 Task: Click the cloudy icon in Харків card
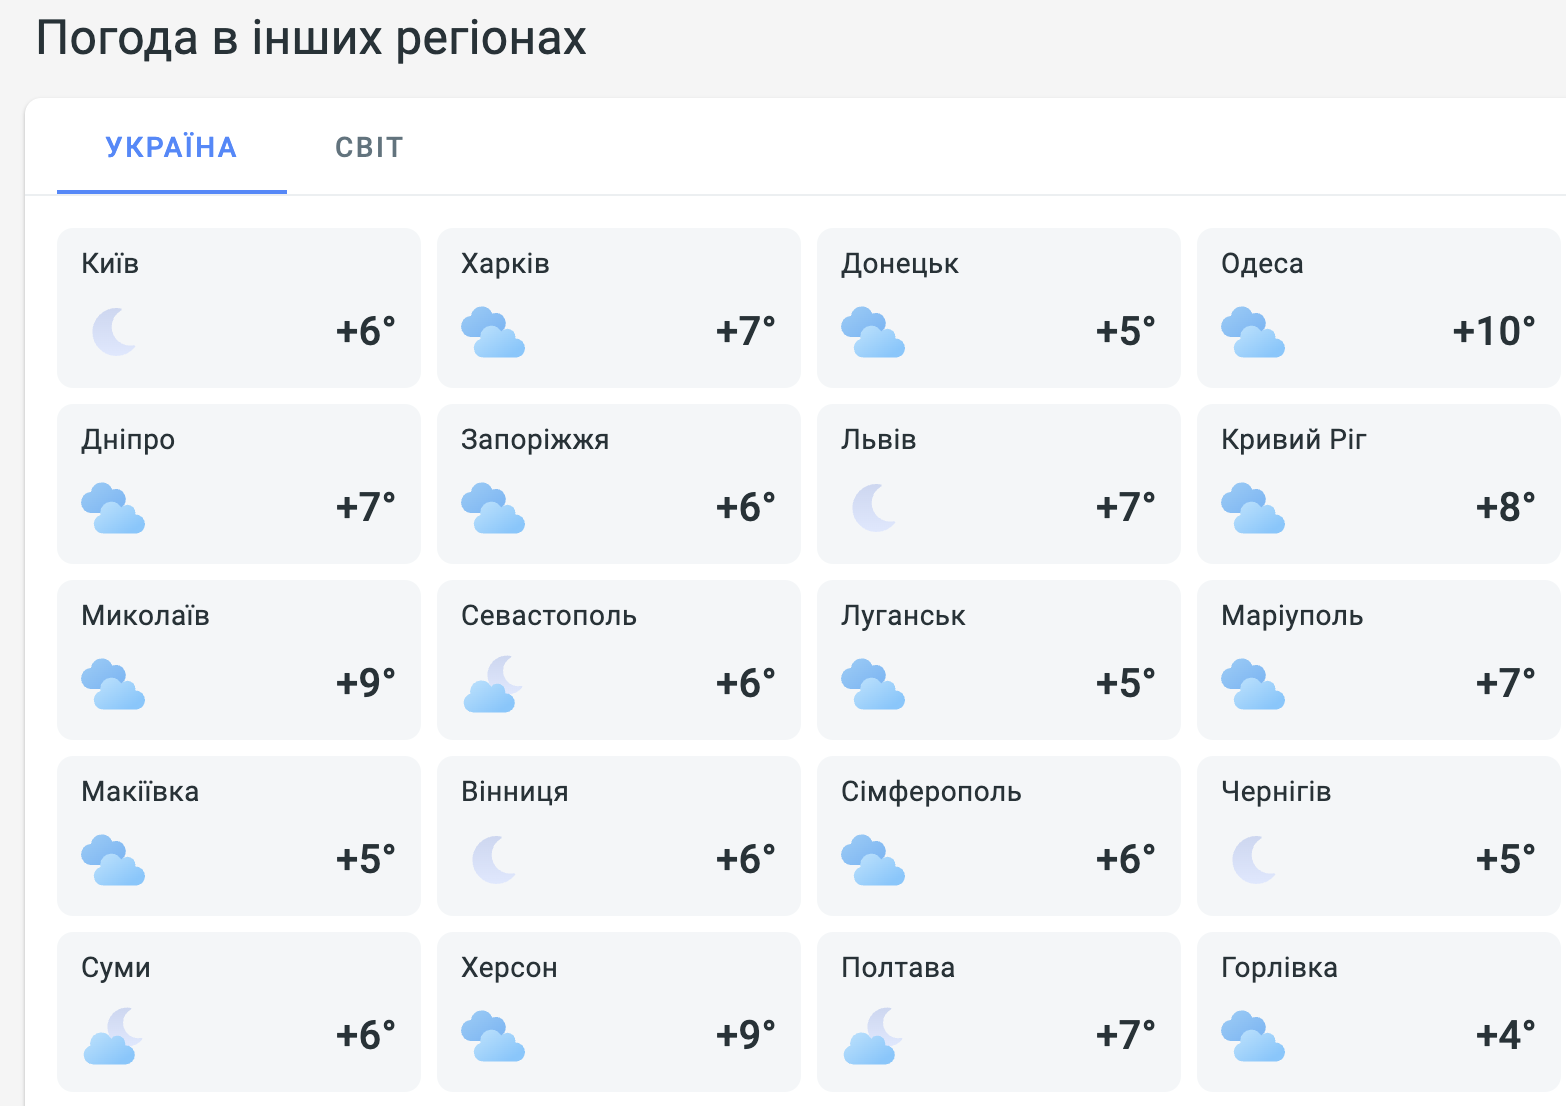[493, 332]
